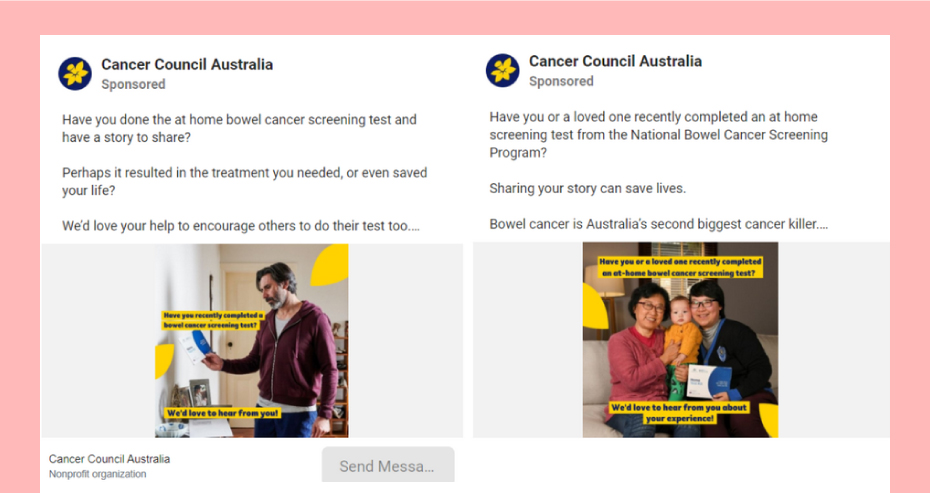Click 'Have you or a loved one recently' paragraph
930x493 pixels.
pos(658,135)
